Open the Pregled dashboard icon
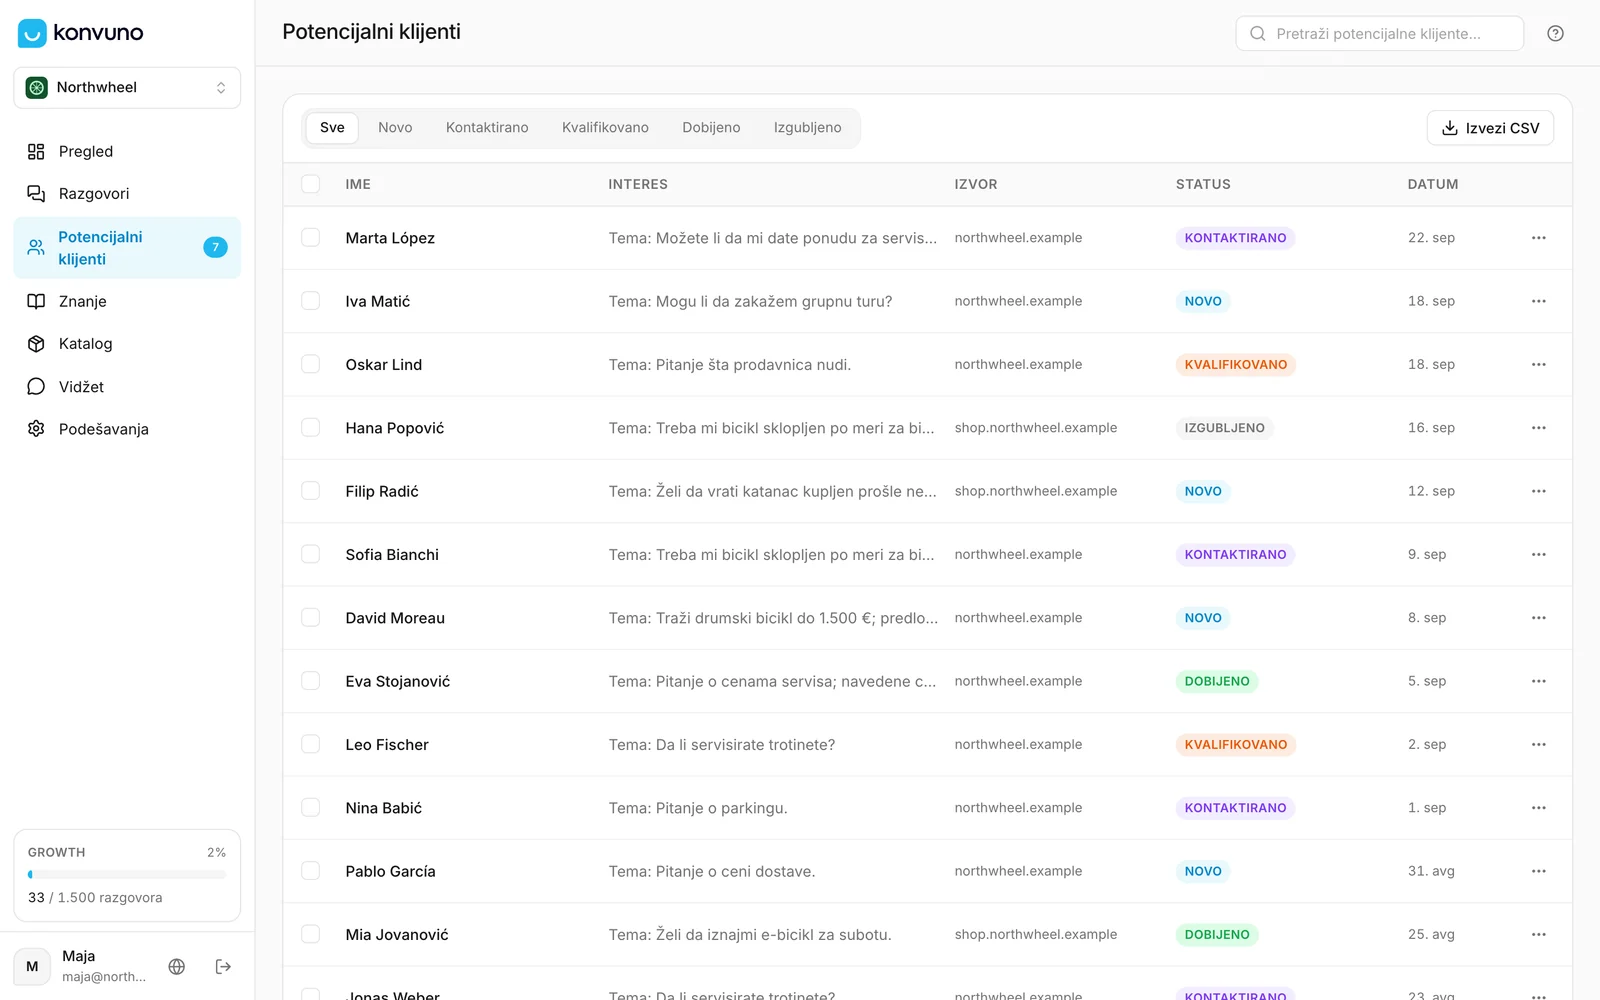The height and width of the screenshot is (1000, 1600). pyautogui.click(x=36, y=152)
